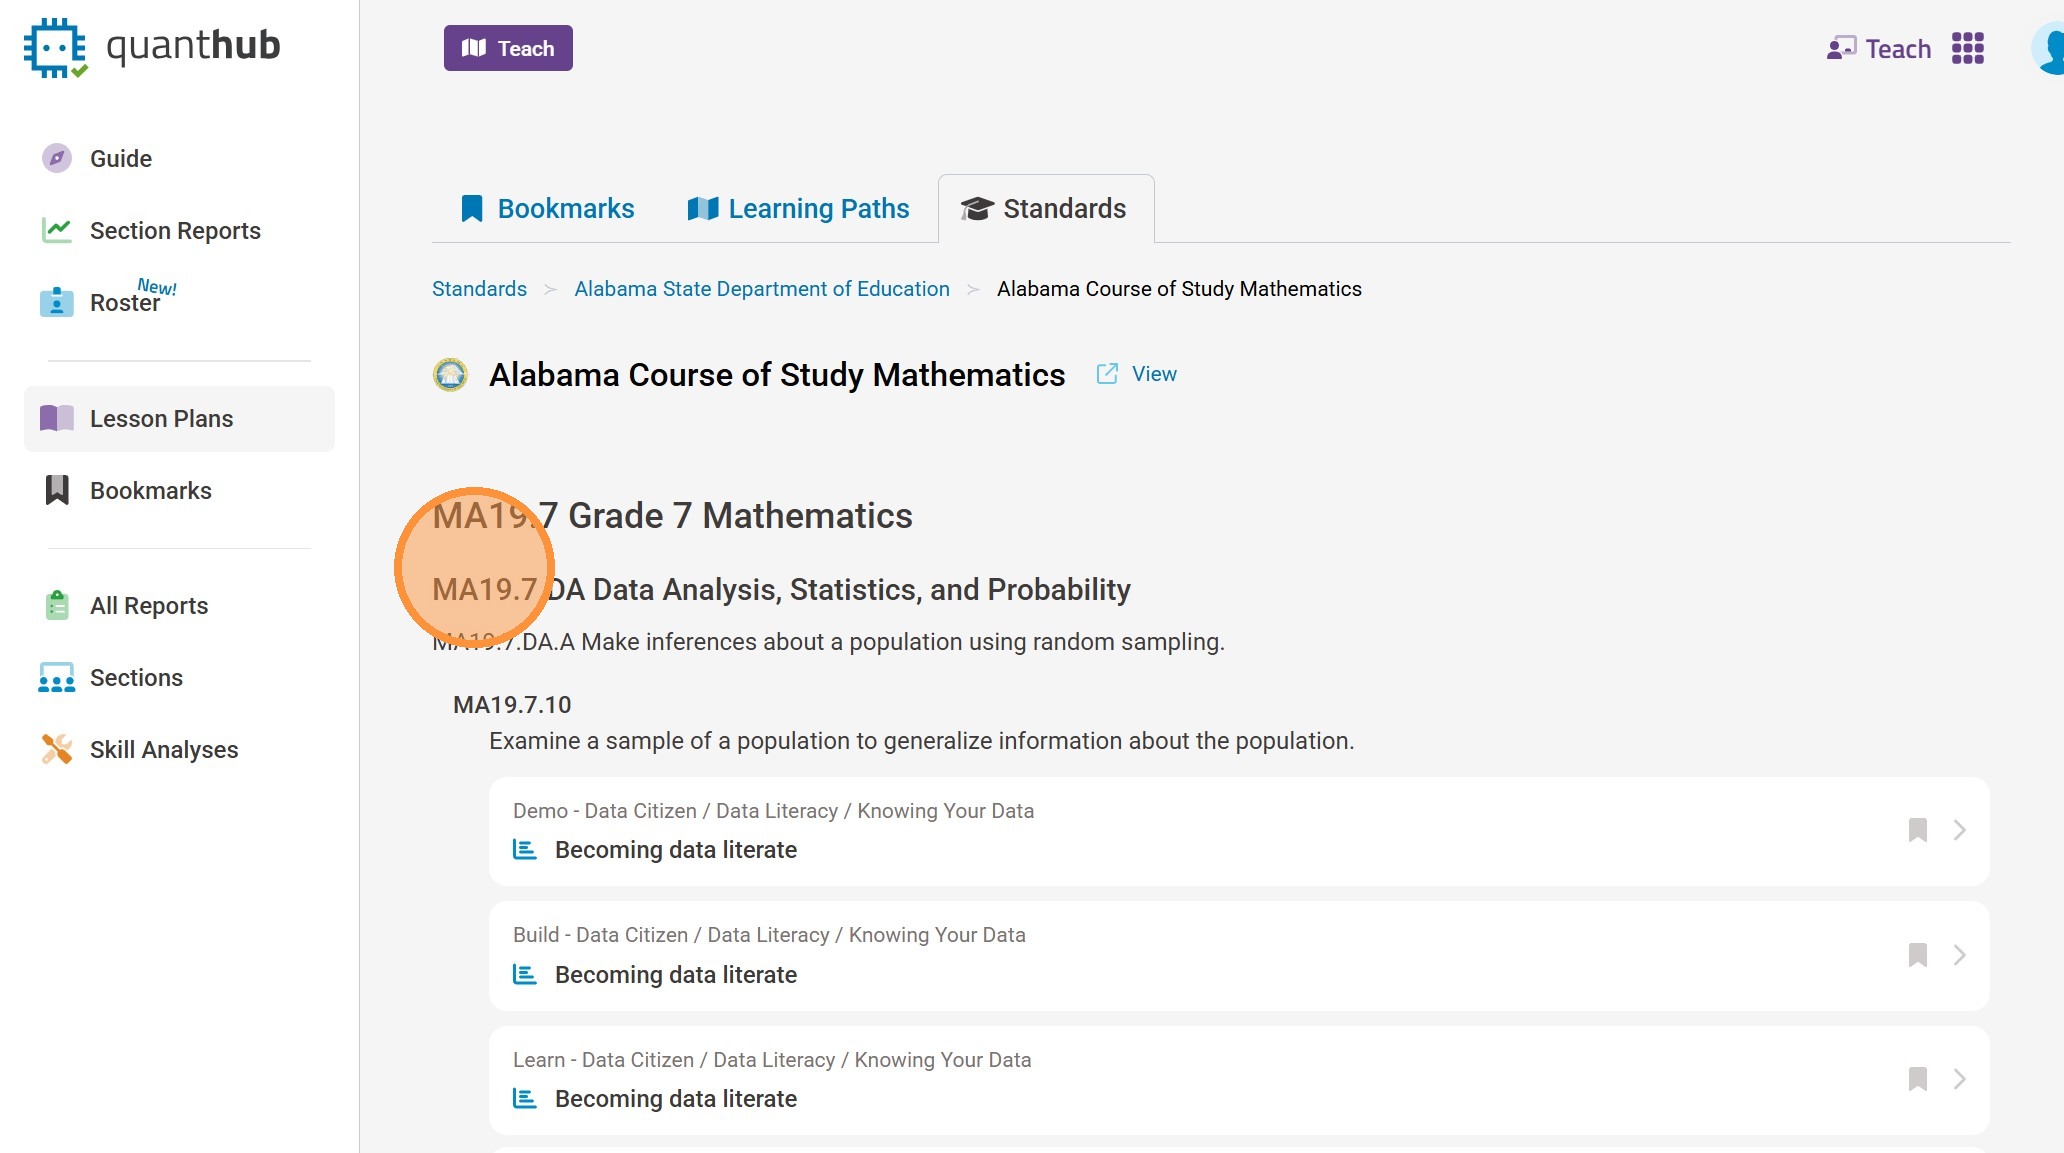
Task: Click the user profile avatar
Action: click(2049, 48)
